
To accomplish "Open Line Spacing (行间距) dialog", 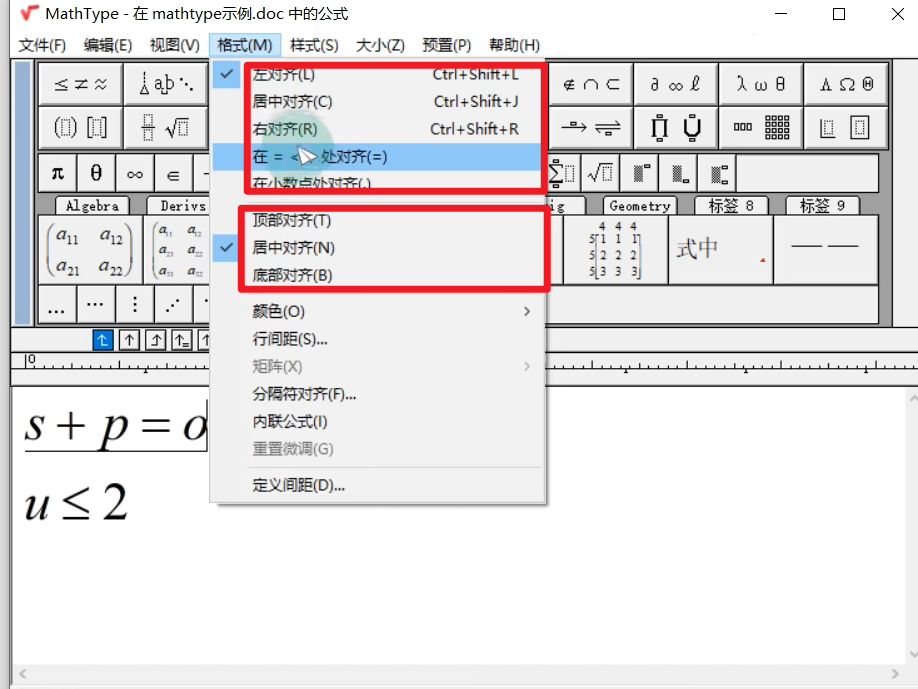I will pos(377,339).
